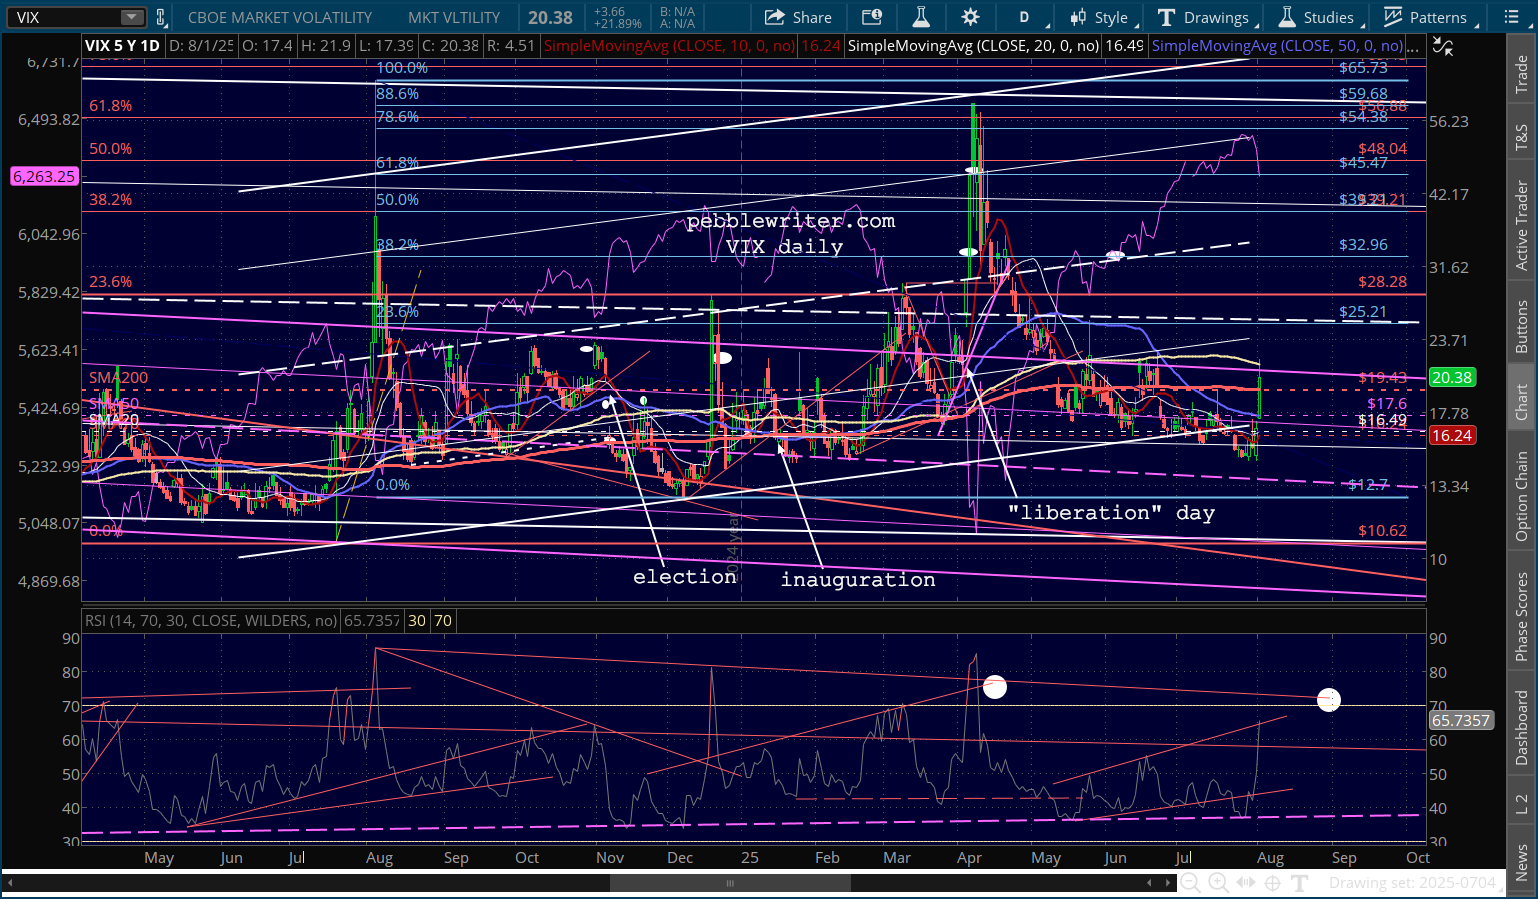Open chart settings gear

(970, 17)
